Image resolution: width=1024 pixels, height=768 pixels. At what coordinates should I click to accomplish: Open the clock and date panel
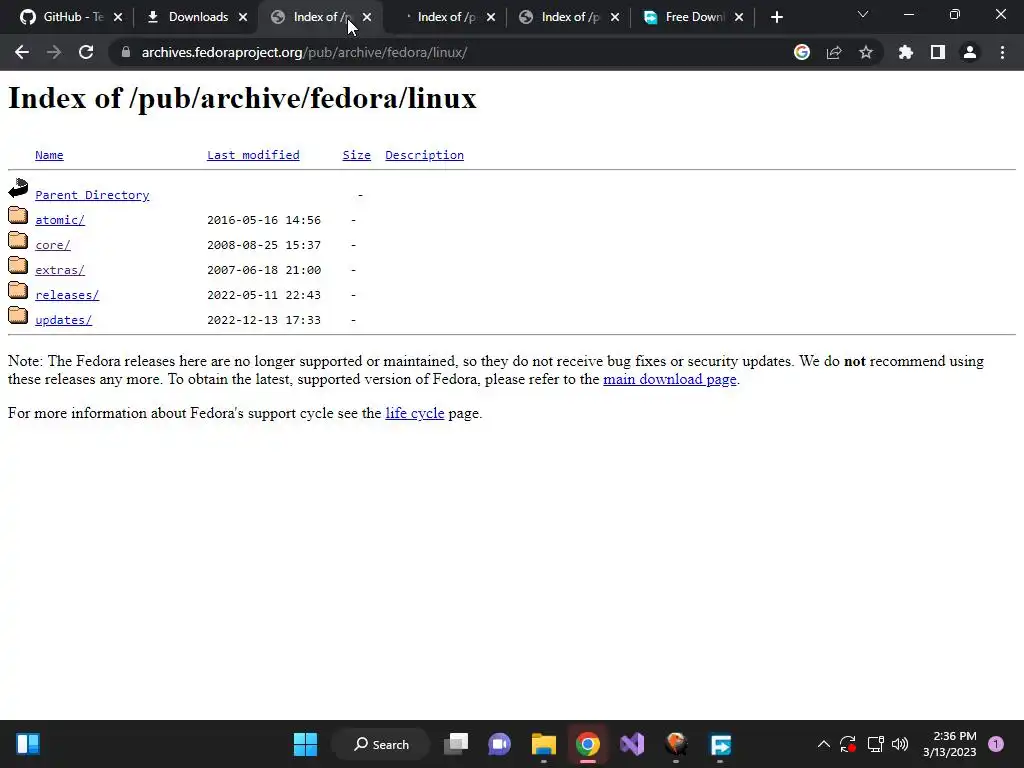coord(950,744)
